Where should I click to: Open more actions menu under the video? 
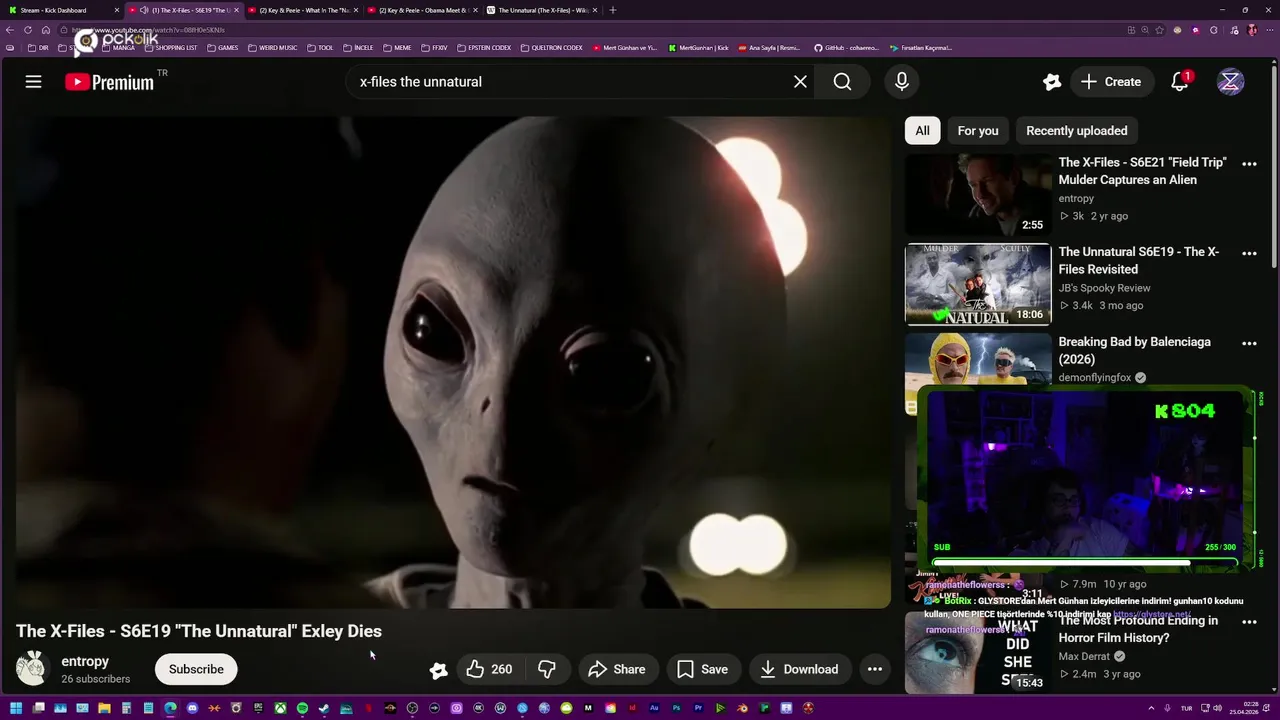[x=874, y=669]
